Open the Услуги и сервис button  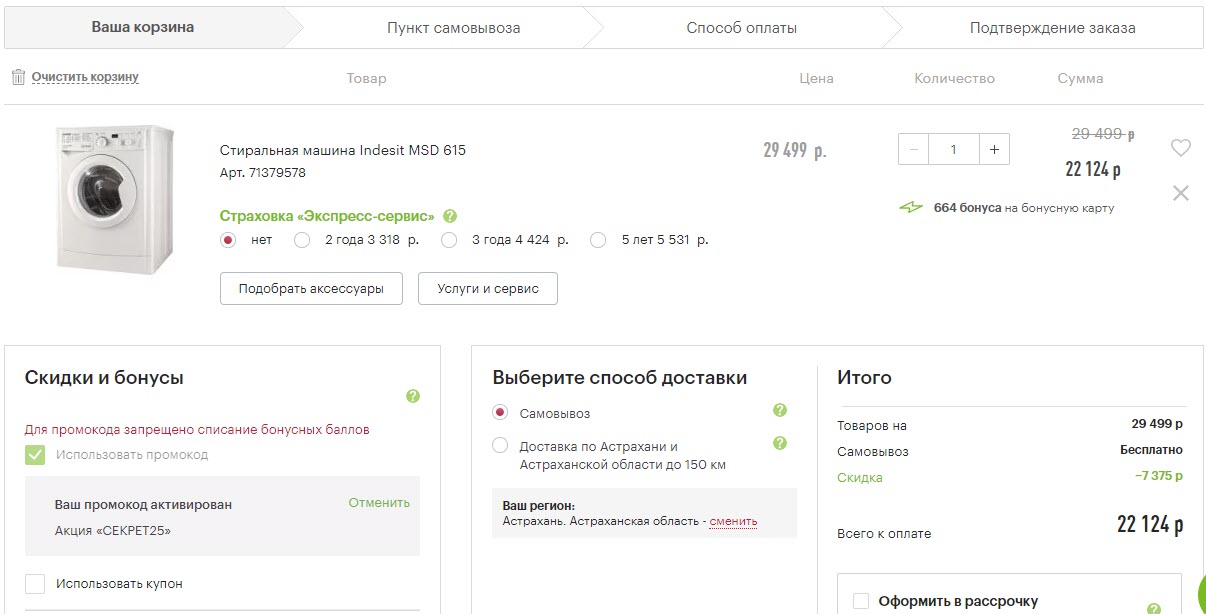coord(487,289)
